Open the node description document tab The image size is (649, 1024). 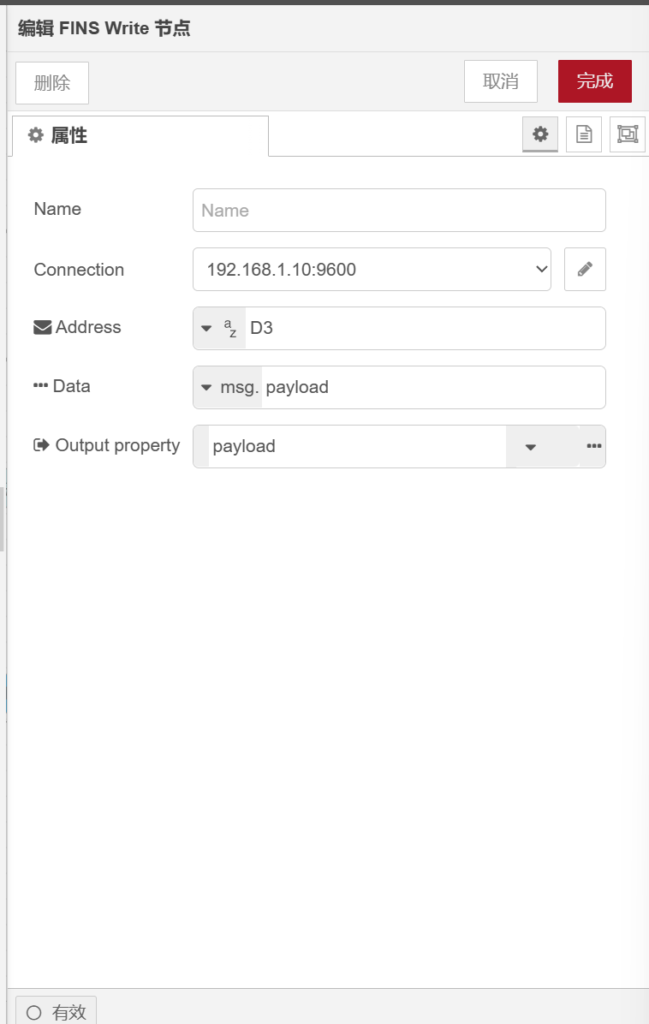click(x=584, y=135)
